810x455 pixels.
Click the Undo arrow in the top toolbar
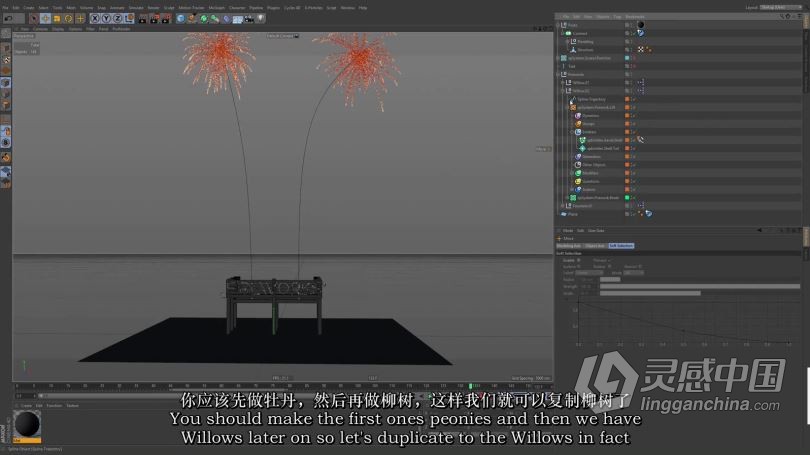point(8,19)
